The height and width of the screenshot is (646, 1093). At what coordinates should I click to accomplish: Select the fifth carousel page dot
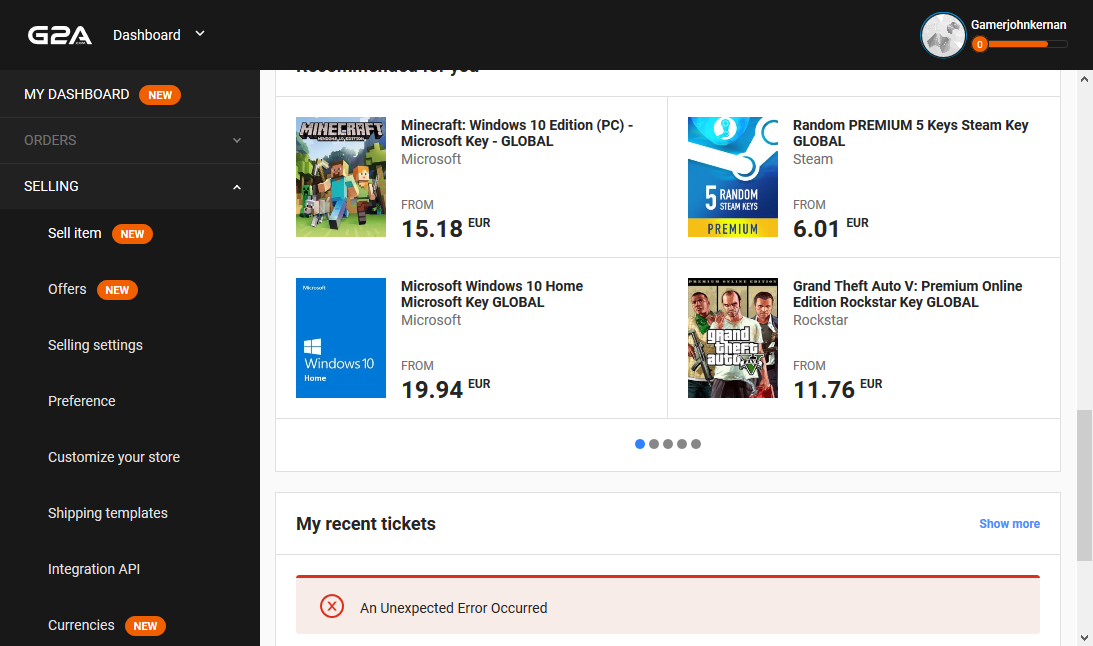(696, 444)
